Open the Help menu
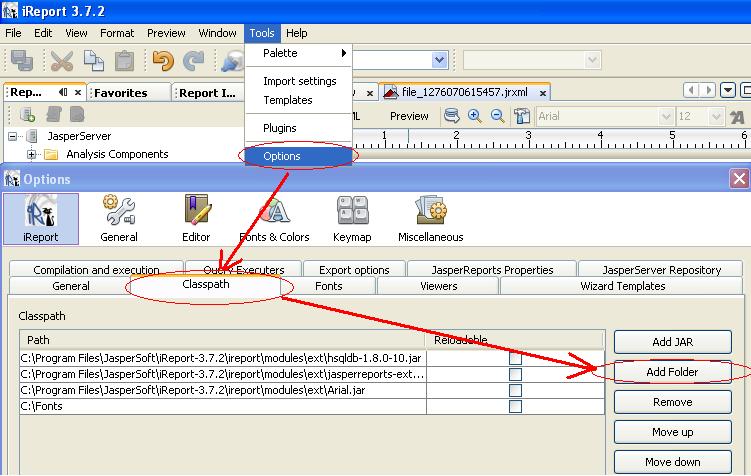 click(296, 33)
